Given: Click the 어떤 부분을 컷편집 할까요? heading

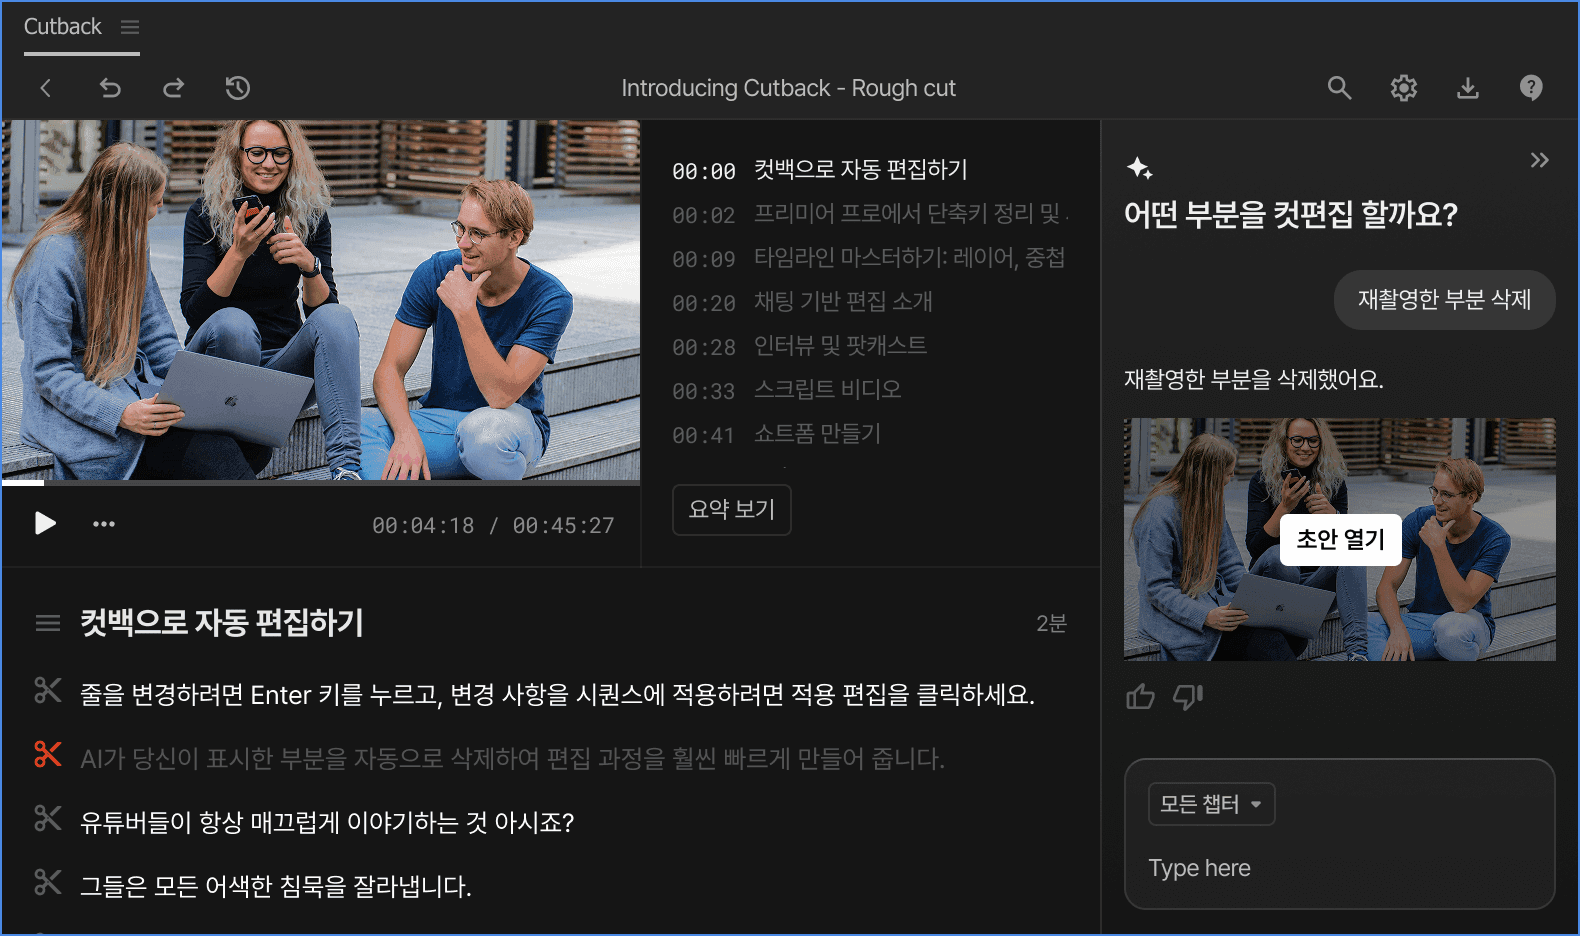Looking at the screenshot, I should coord(1290,214).
